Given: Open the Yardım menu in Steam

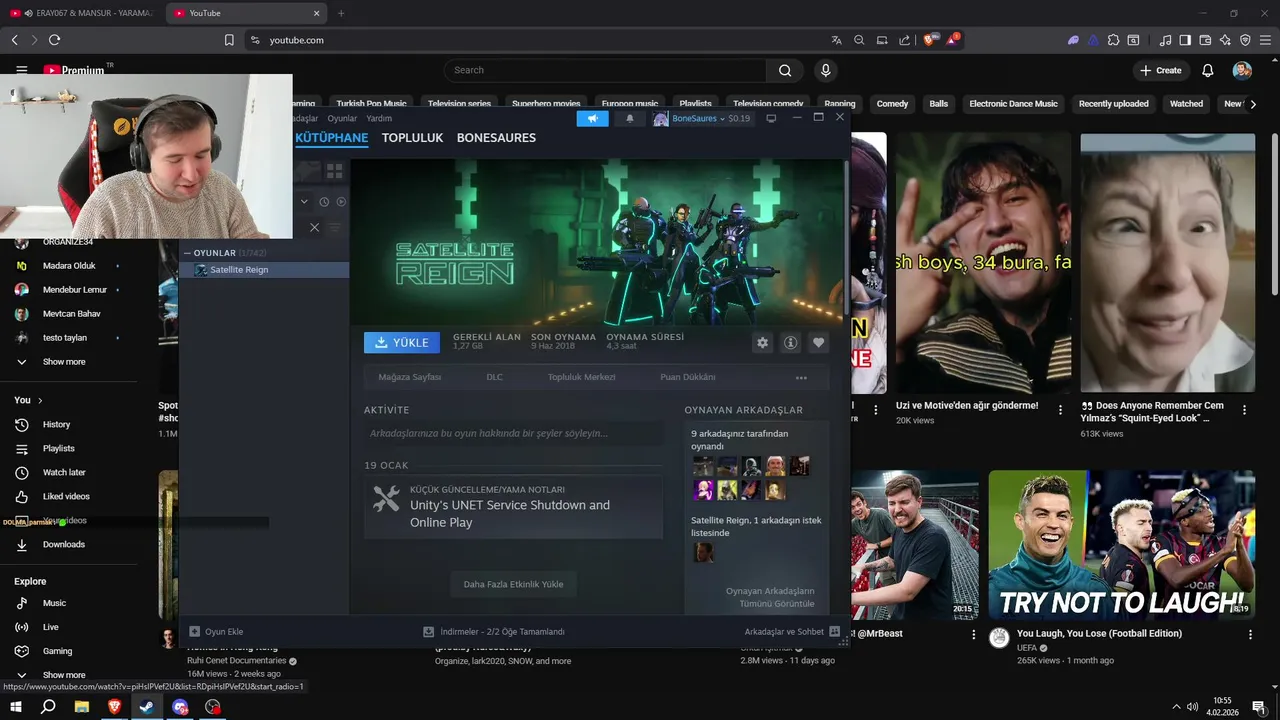Looking at the screenshot, I should click(x=379, y=118).
